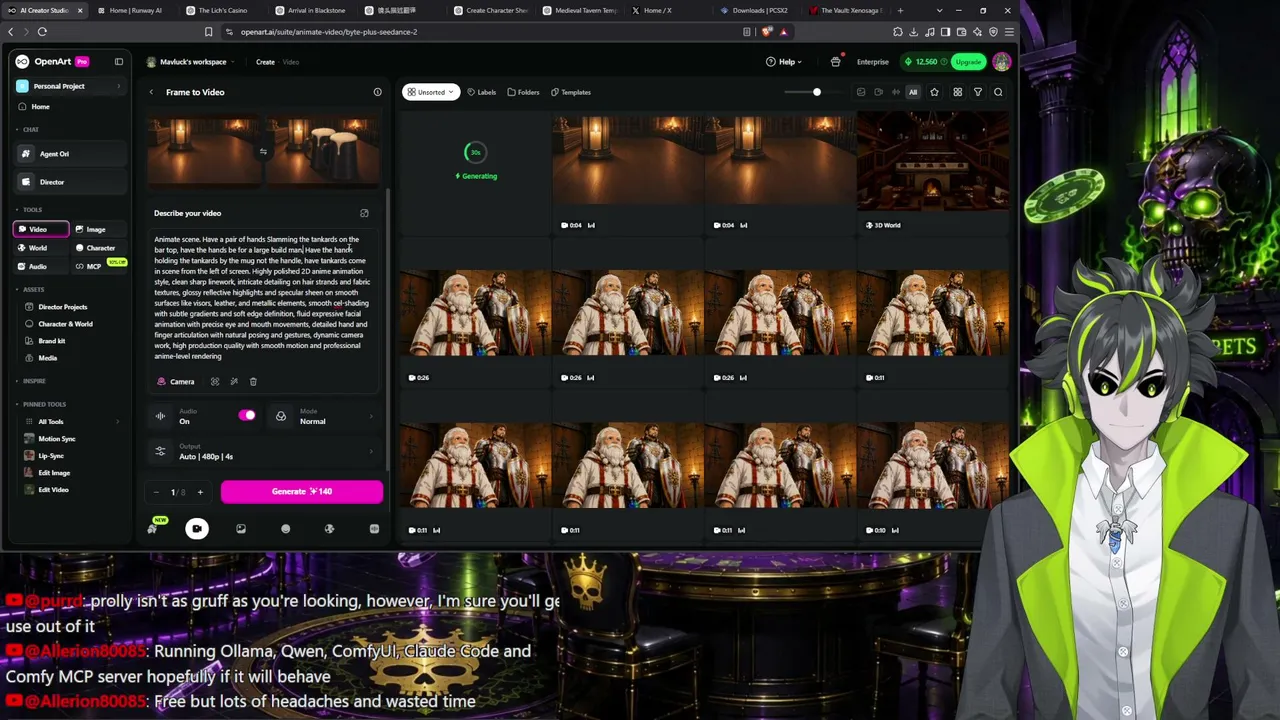Delete the prompt with the trash icon
The width and height of the screenshot is (1280, 720).
[x=253, y=381]
